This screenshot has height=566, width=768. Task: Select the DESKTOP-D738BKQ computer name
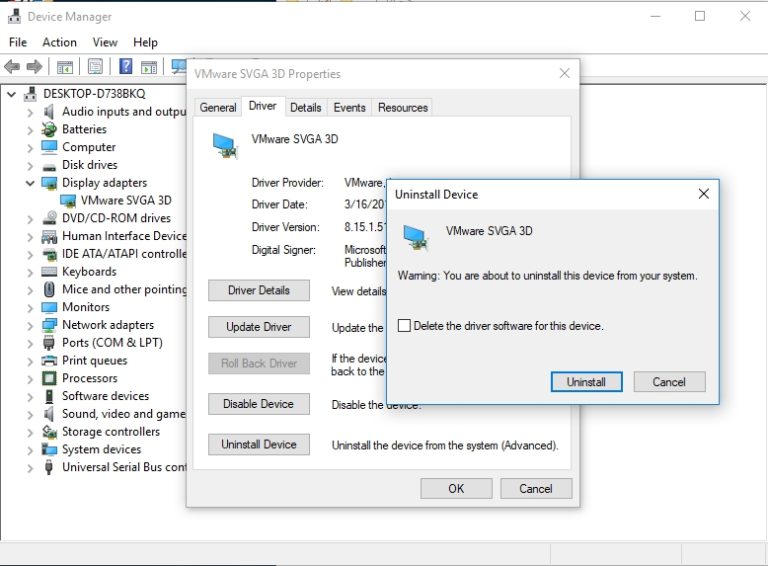click(94, 94)
